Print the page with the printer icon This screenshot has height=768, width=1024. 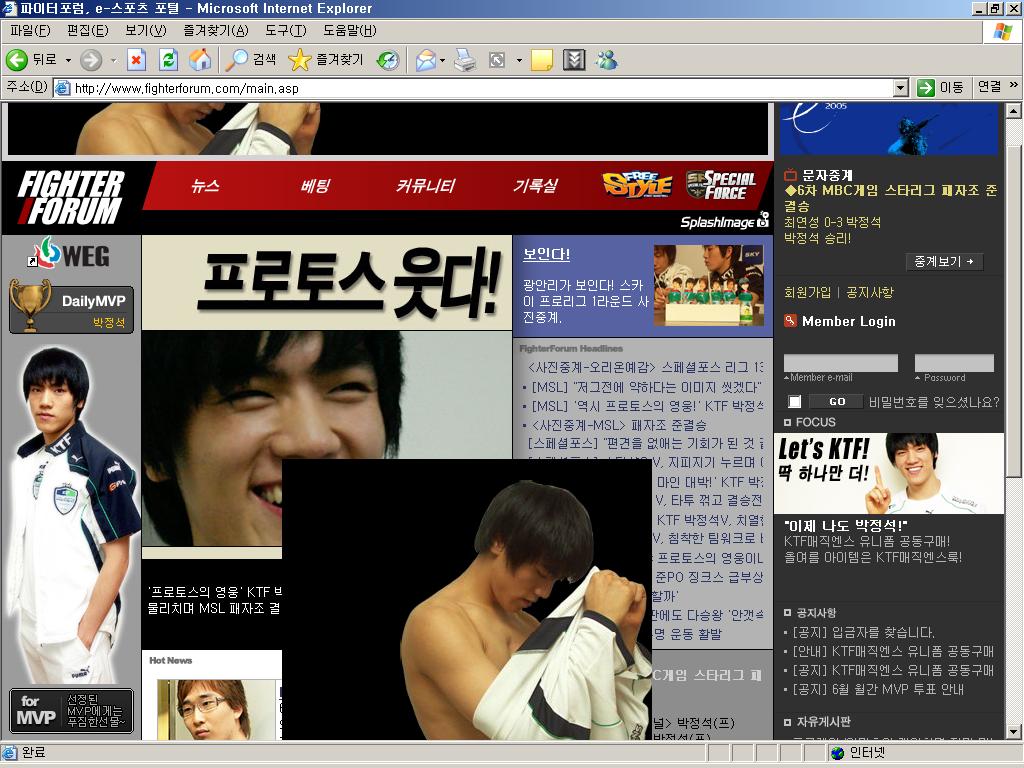(x=465, y=60)
